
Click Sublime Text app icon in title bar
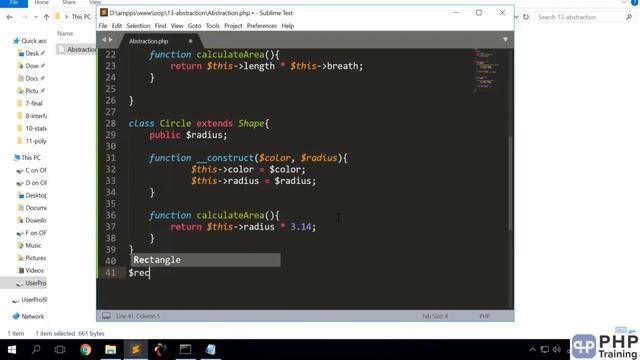coord(104,13)
